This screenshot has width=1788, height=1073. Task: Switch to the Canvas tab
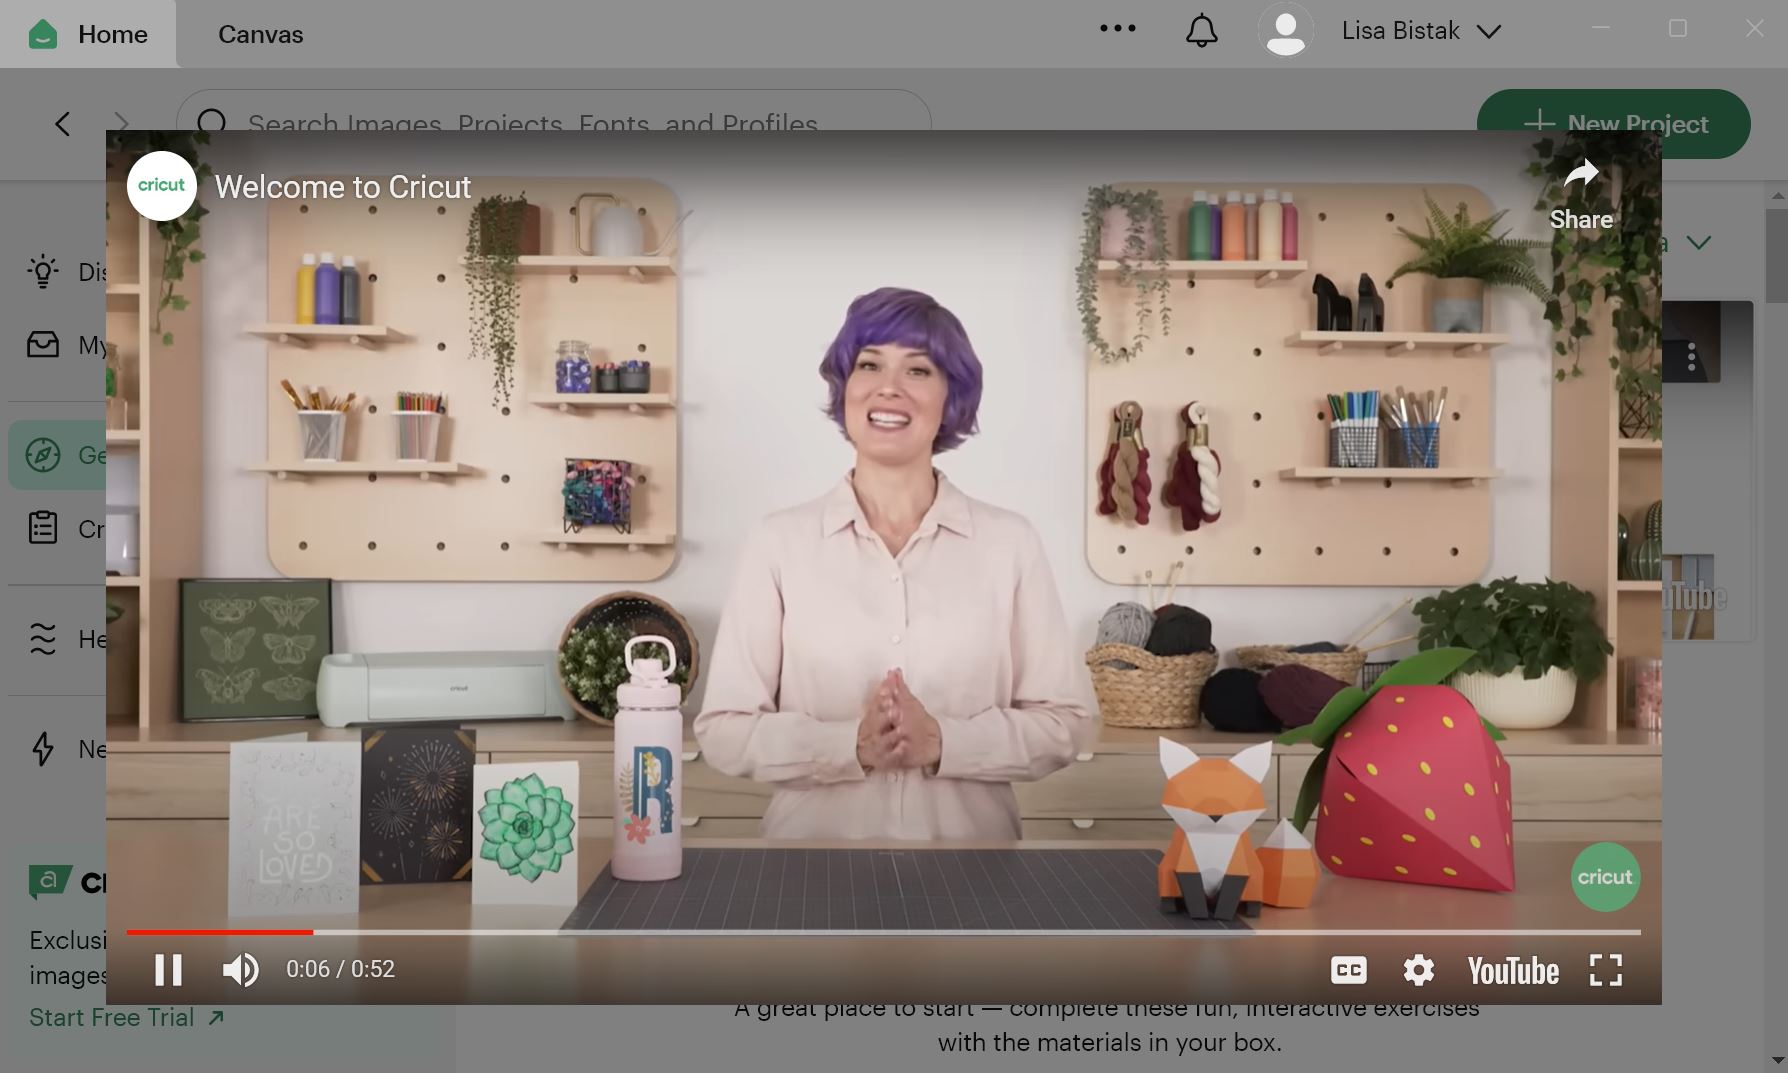tap(260, 34)
